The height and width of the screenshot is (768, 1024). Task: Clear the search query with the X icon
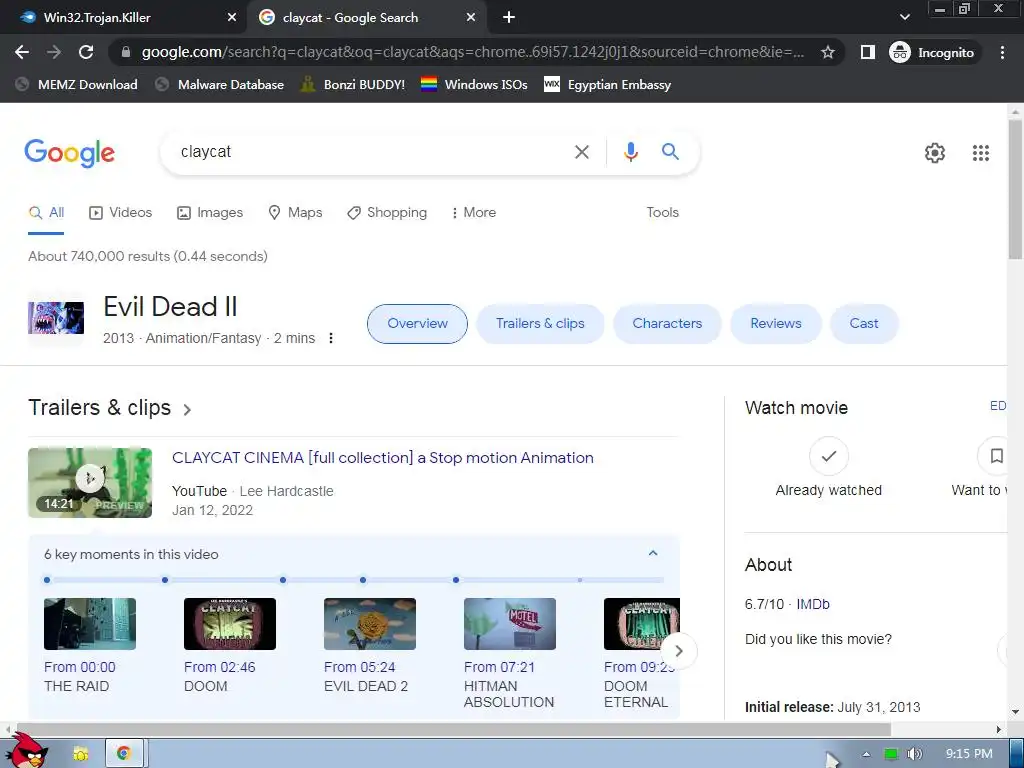tap(581, 152)
